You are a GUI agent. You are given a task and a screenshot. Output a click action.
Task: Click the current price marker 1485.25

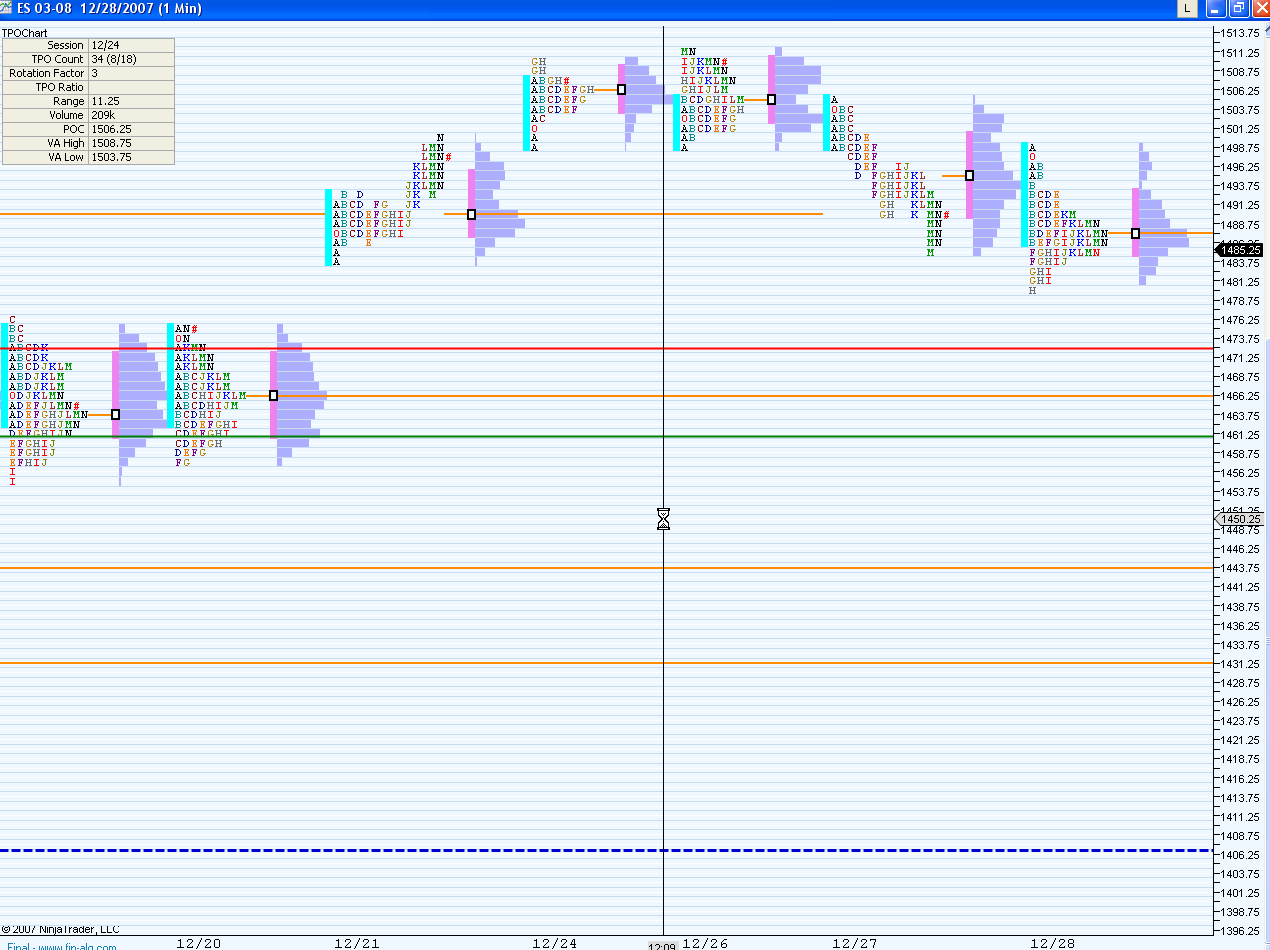click(x=1240, y=250)
